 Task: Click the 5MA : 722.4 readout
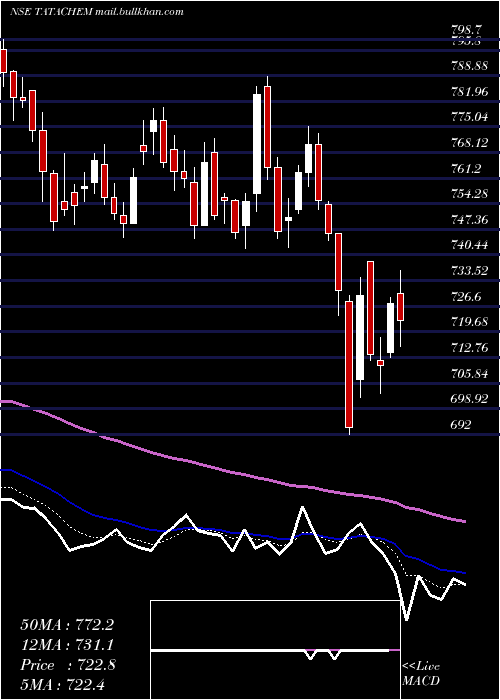coord(62,684)
